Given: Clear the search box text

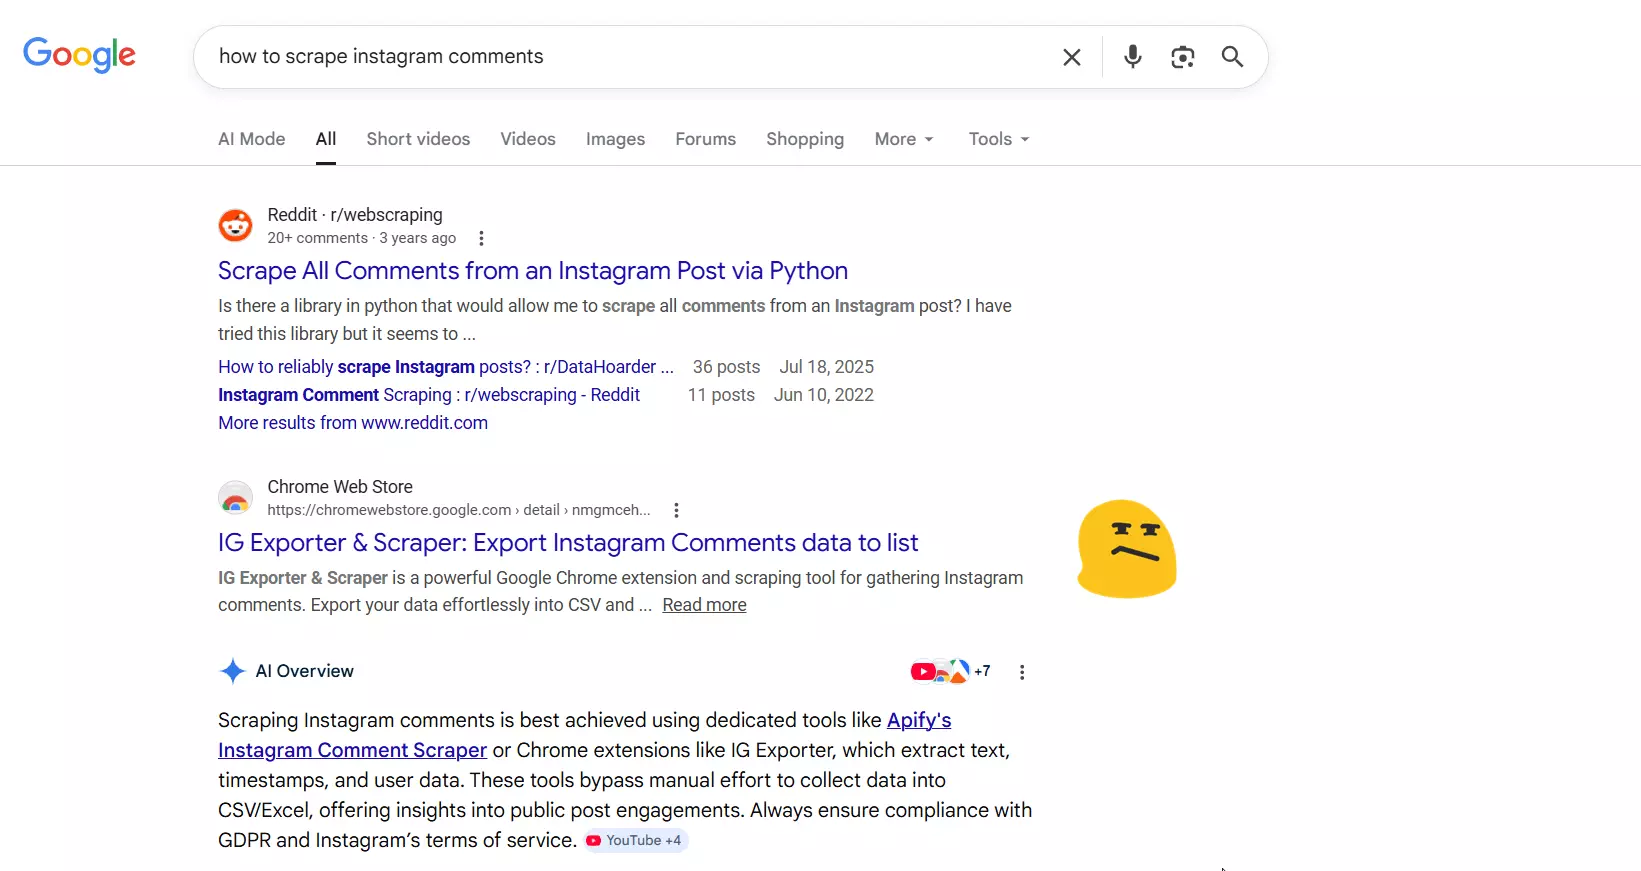Looking at the screenshot, I should [1071, 57].
